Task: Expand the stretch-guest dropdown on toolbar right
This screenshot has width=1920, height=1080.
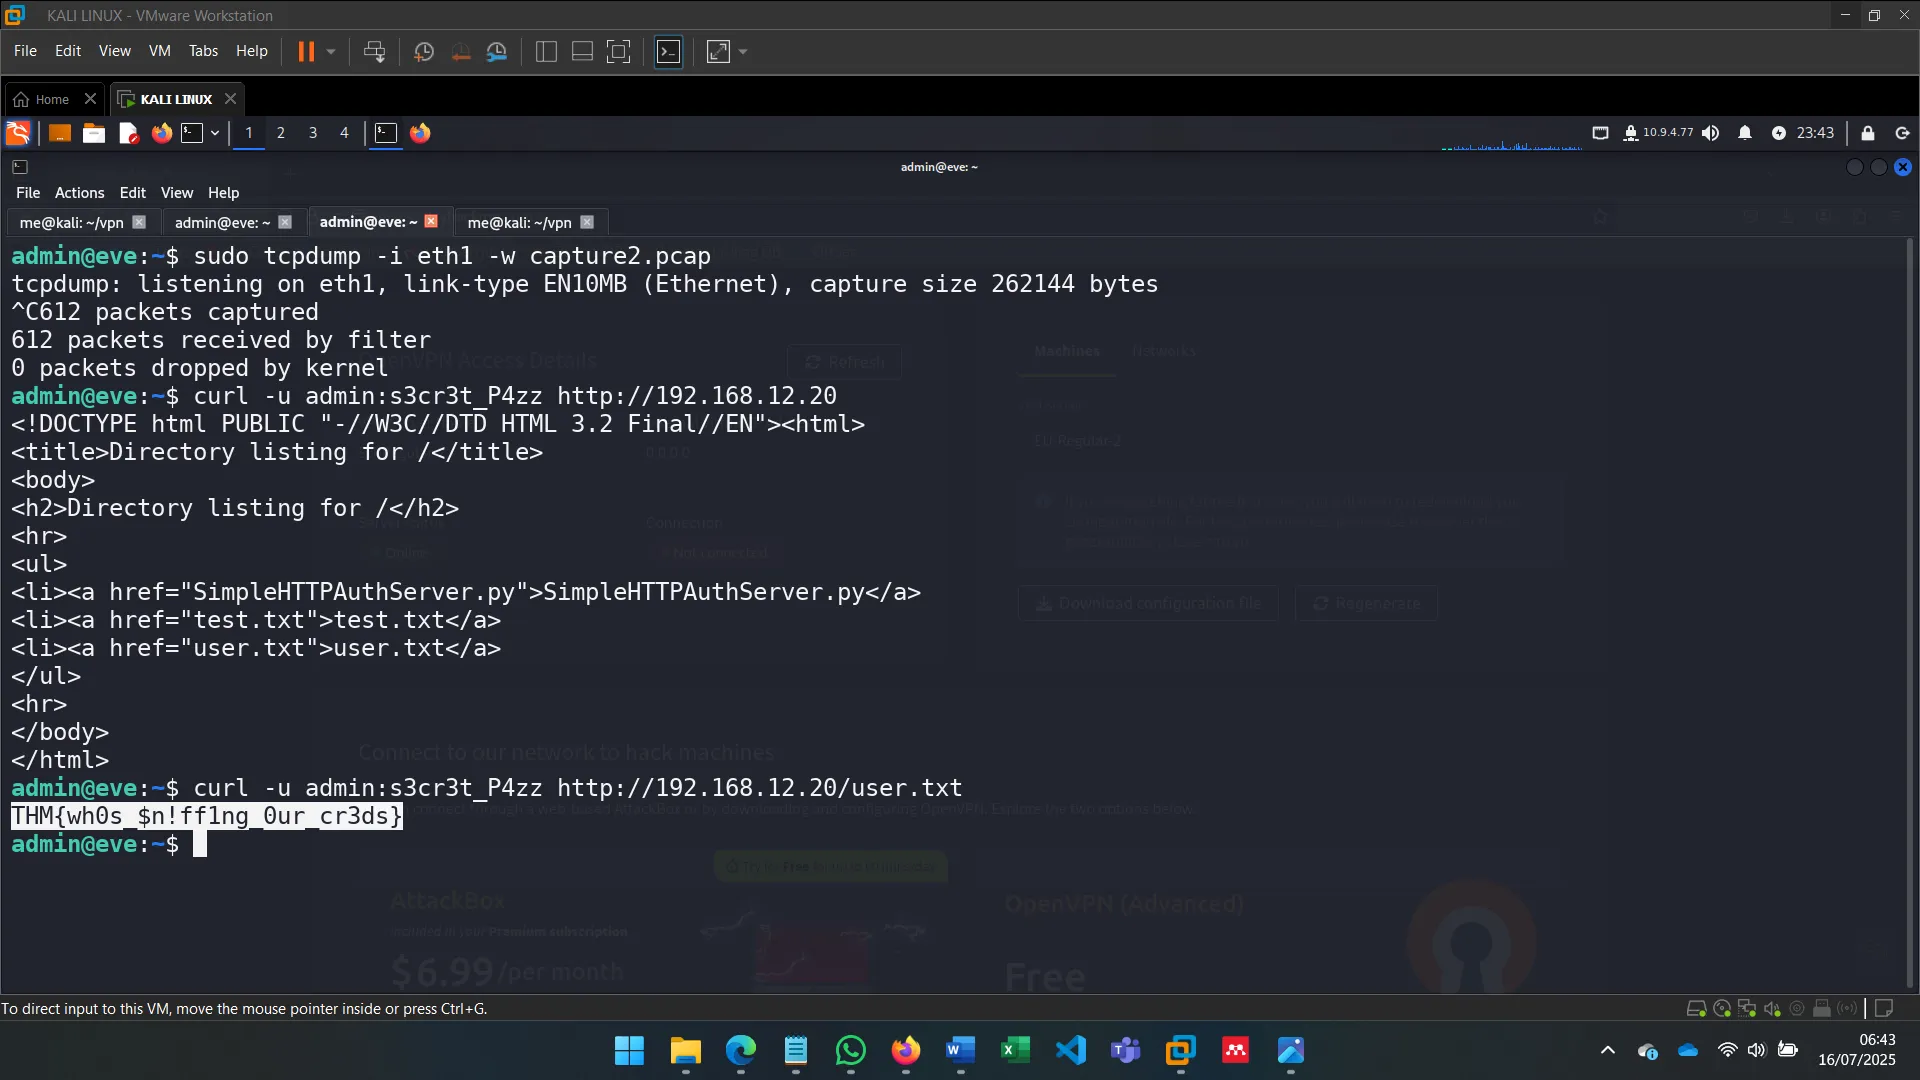Action: coord(742,51)
